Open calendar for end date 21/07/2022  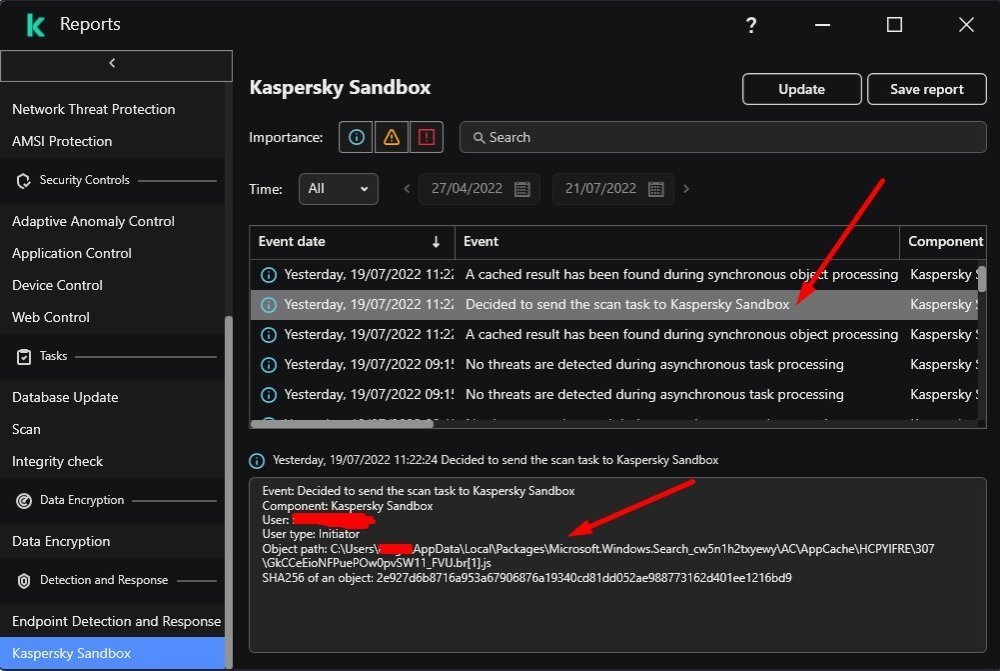(x=656, y=189)
